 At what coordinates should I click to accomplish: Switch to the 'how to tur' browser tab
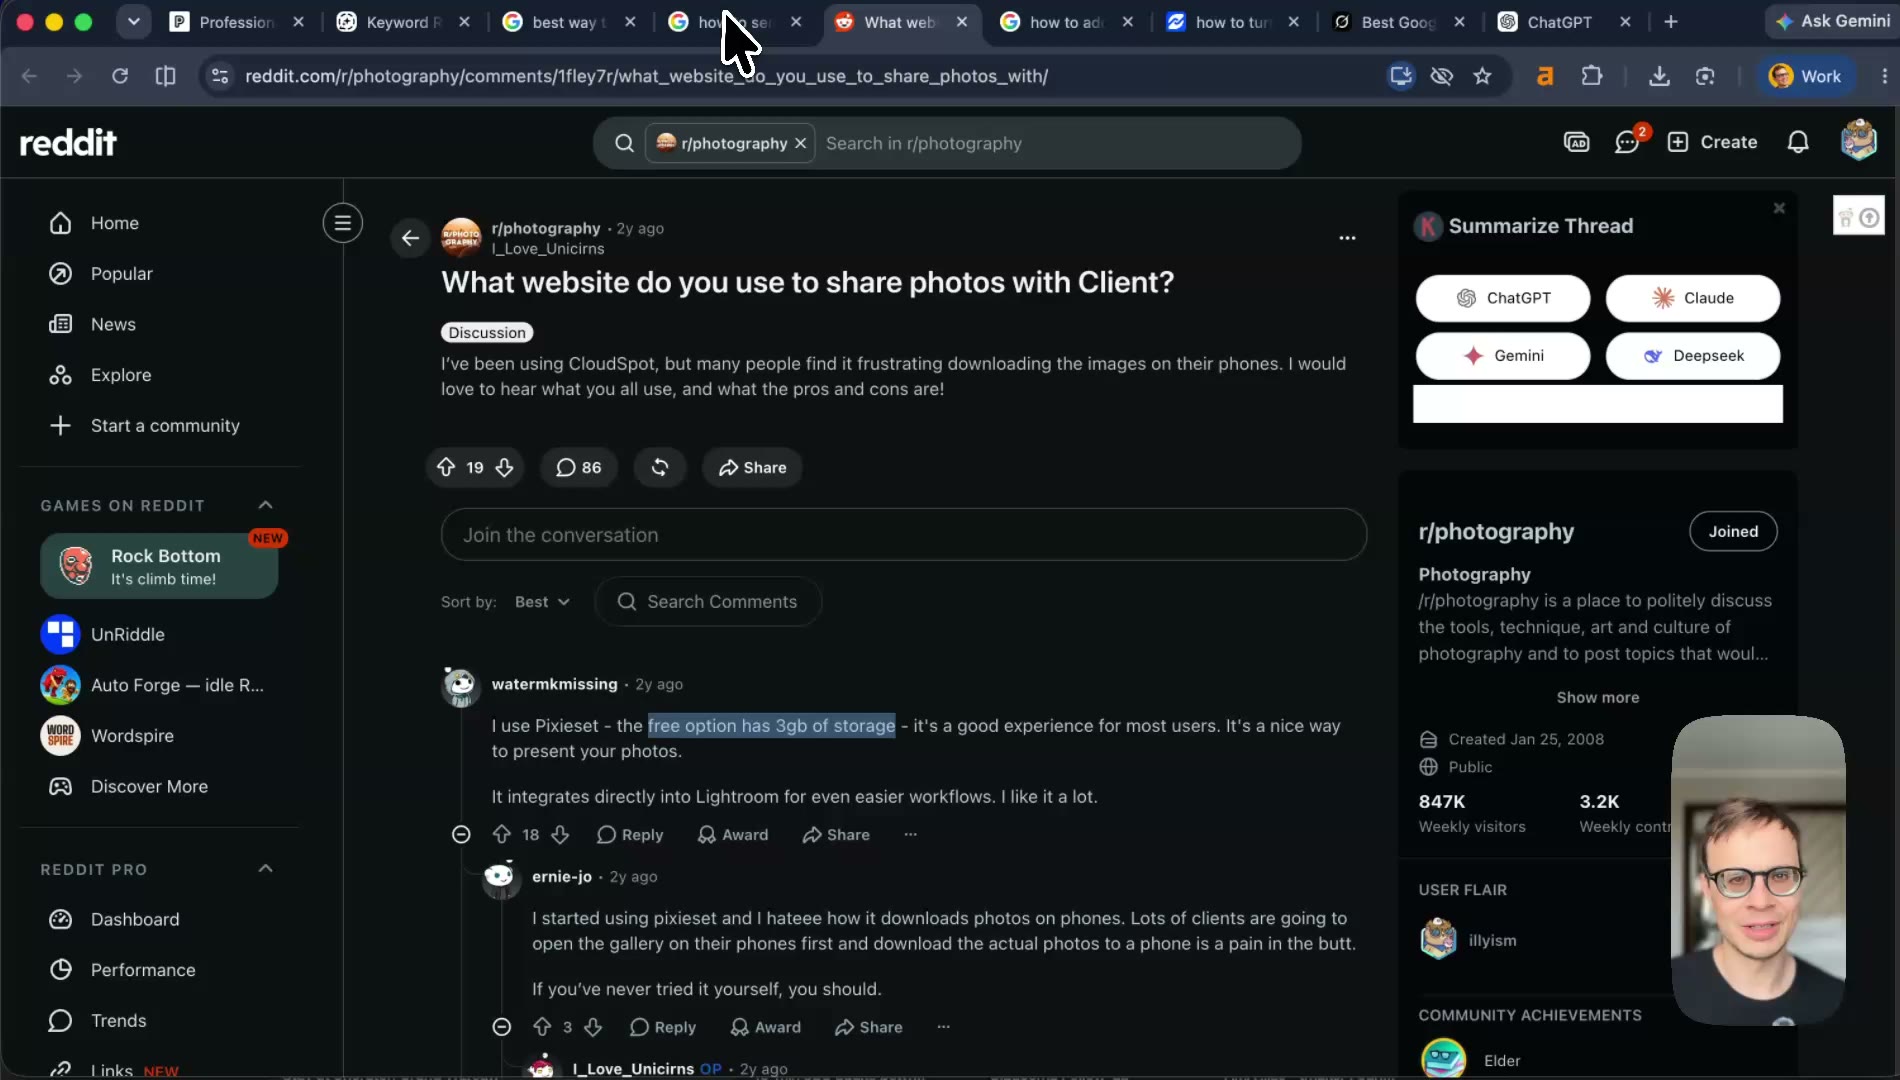coord(1232,22)
